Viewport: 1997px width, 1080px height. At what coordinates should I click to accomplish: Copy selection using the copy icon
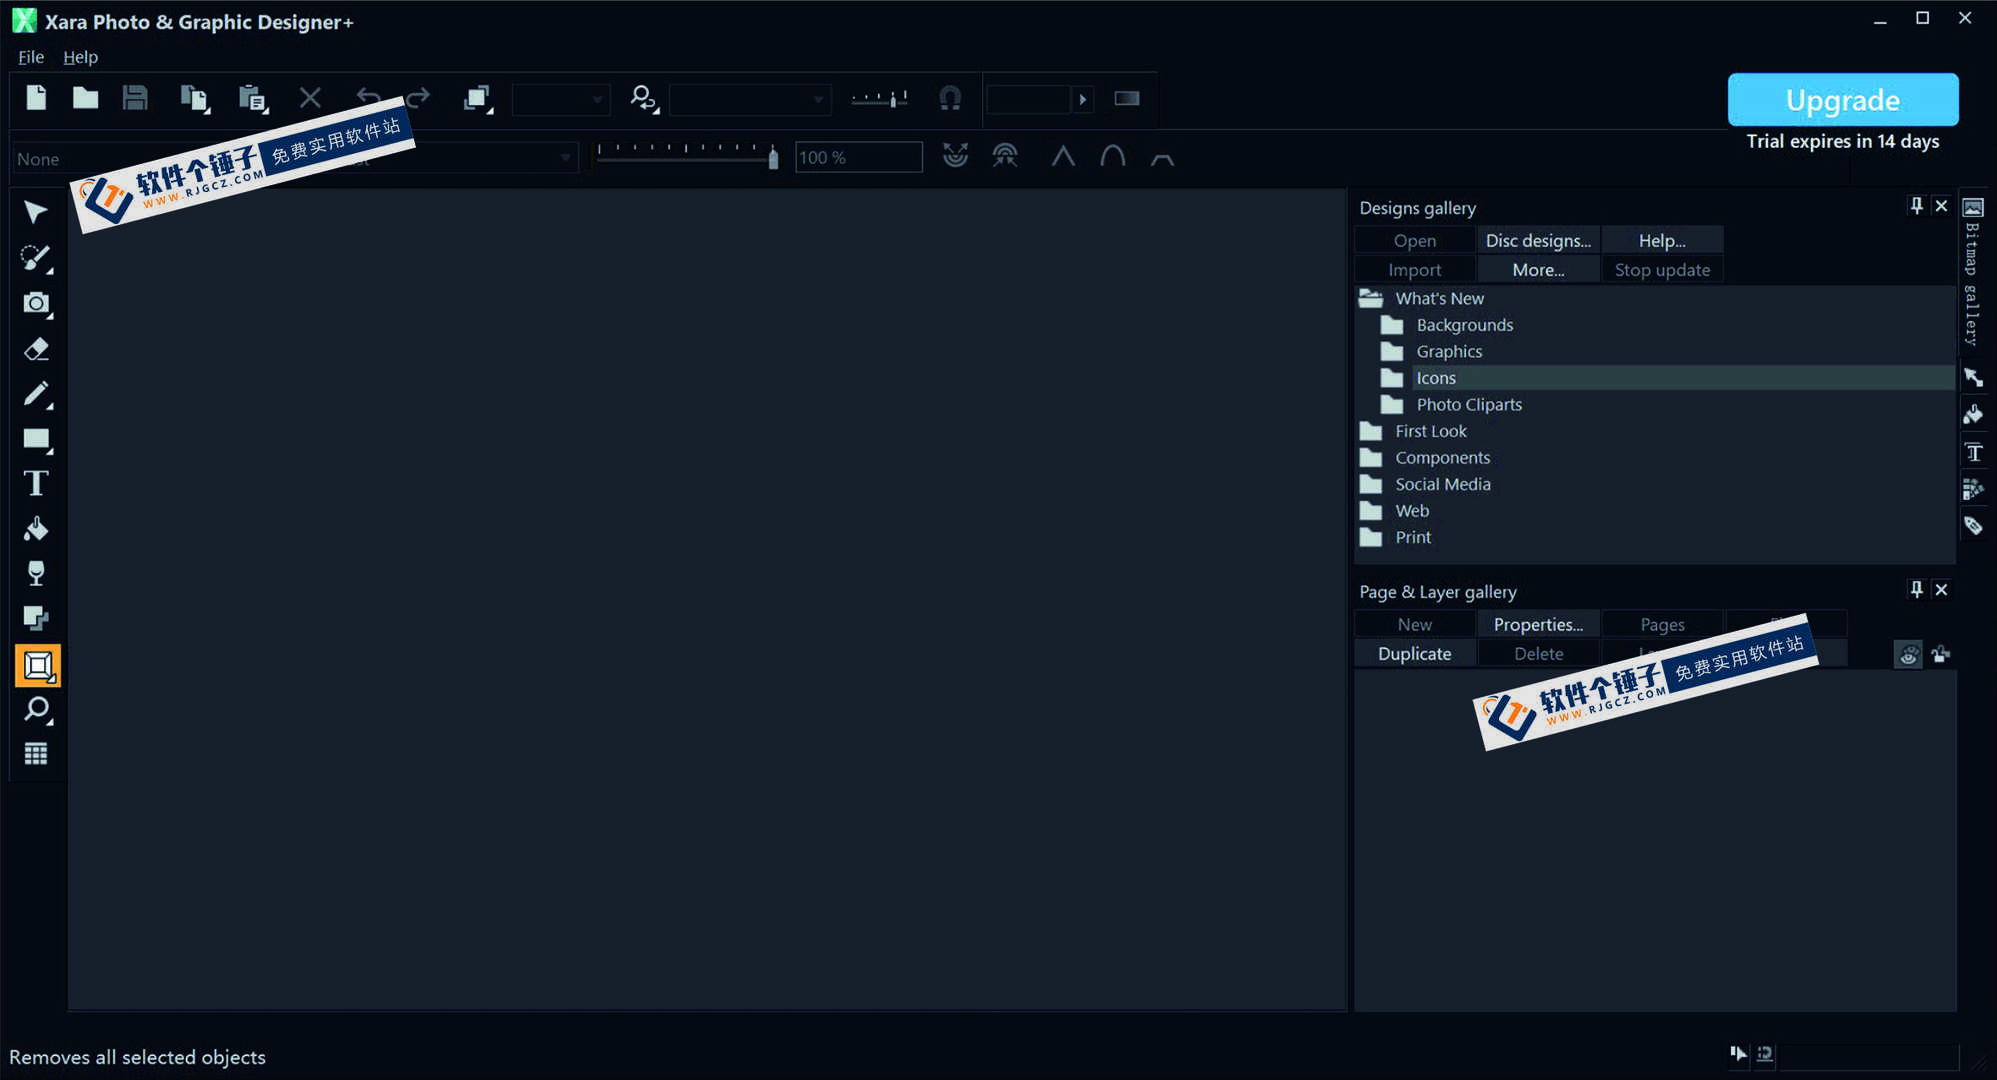click(194, 98)
